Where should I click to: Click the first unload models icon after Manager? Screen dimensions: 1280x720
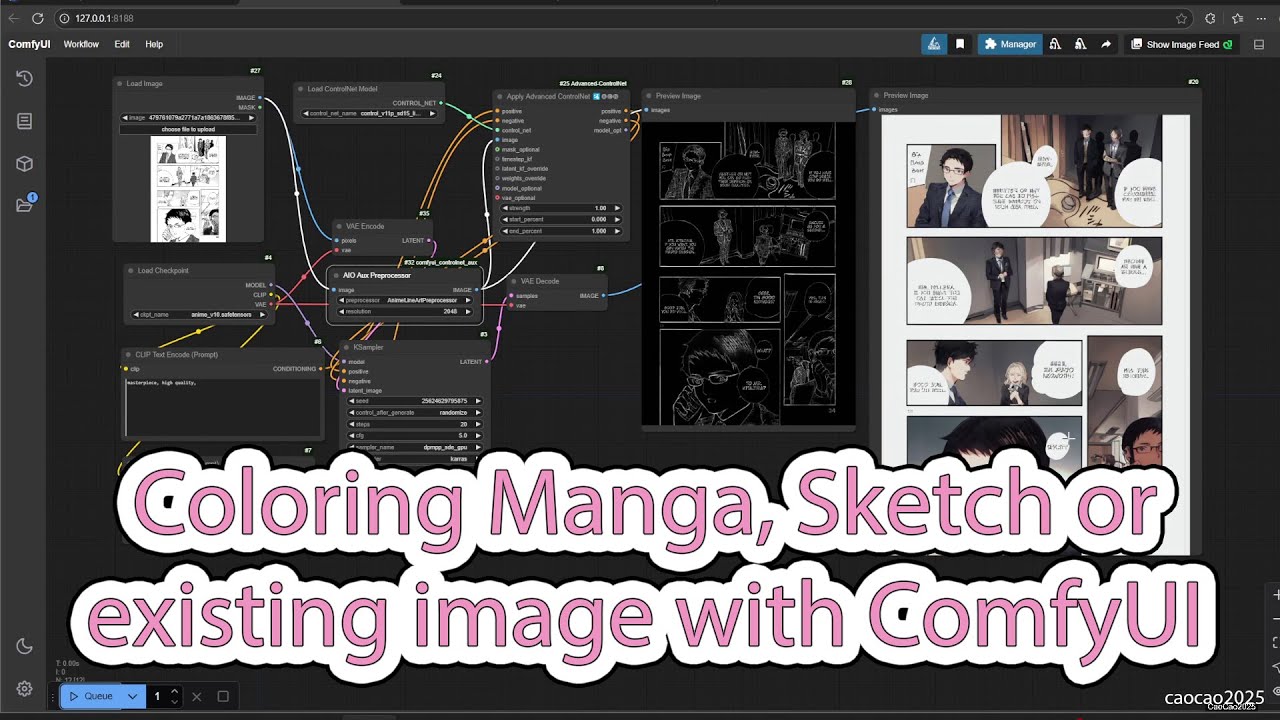click(x=1055, y=44)
